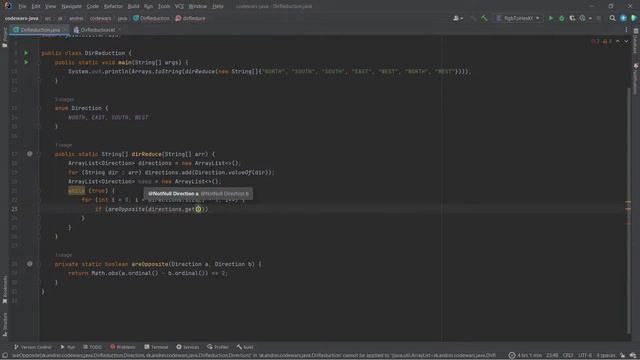
Task: Toggle read-only lock icon in status bar
Action: click(622, 356)
